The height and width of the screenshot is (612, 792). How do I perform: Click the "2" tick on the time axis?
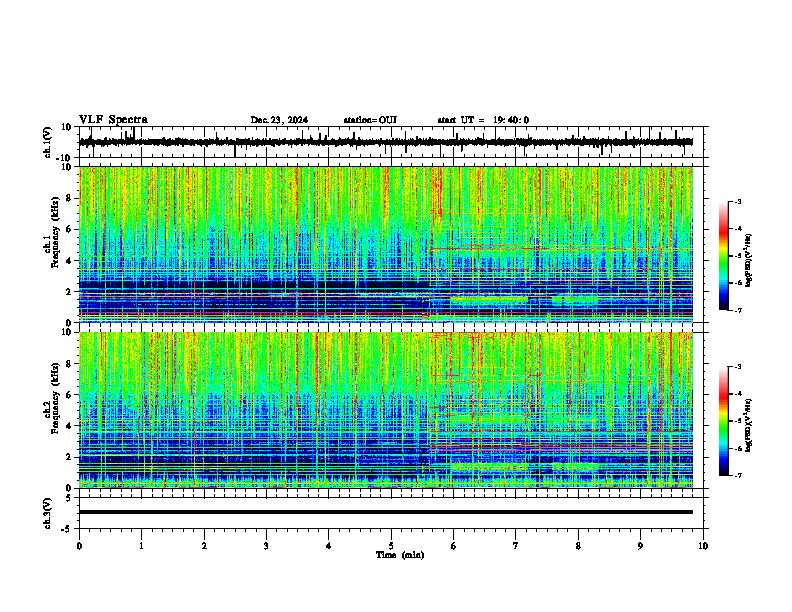coord(204,546)
